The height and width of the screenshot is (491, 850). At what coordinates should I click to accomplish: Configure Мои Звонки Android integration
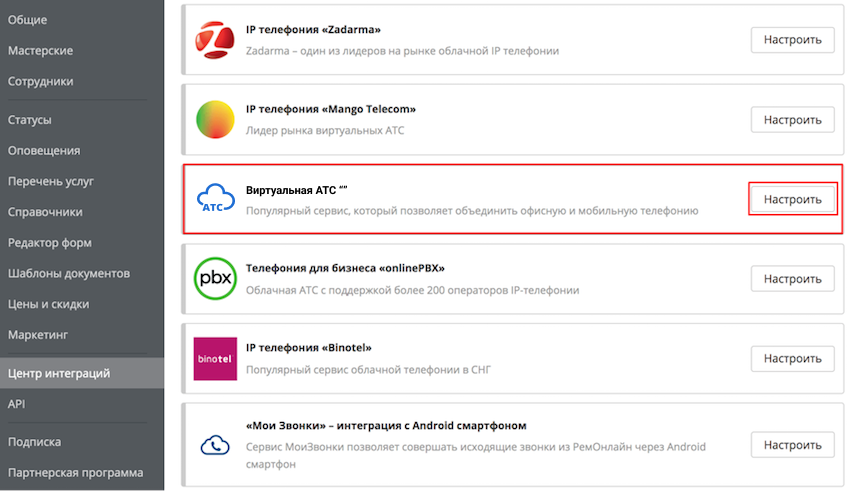(x=792, y=445)
